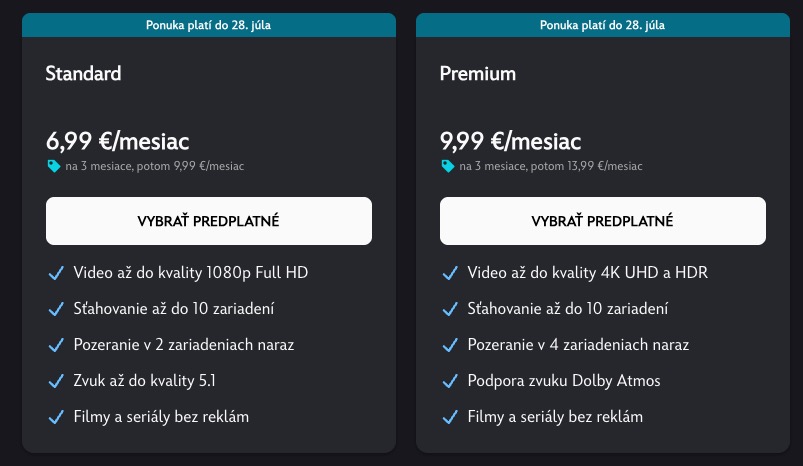Viewport: 803px width, 466px height.
Task: Click the Premium plan price tag icon
Action: [448, 166]
